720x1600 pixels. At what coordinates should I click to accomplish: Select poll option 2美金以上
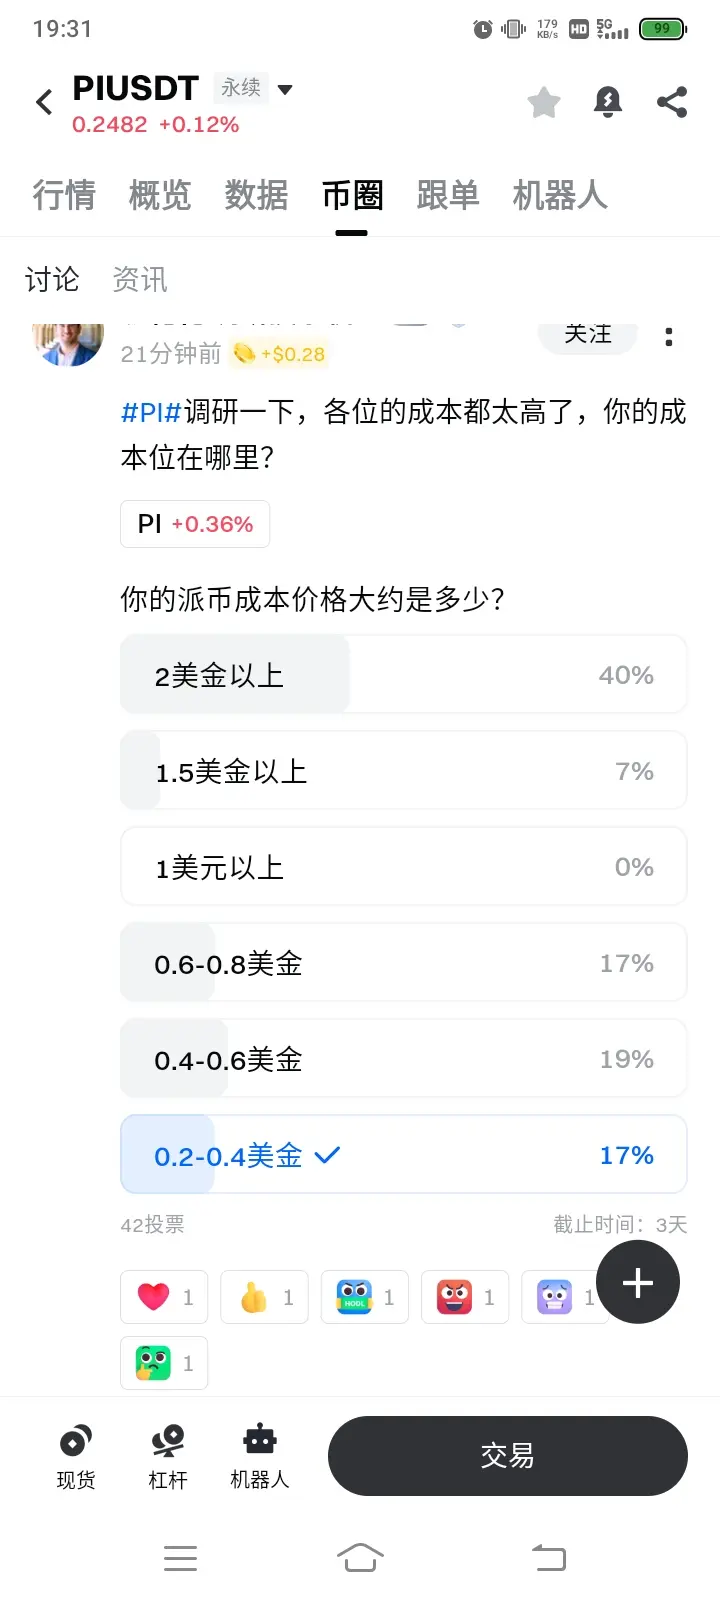[x=403, y=675]
